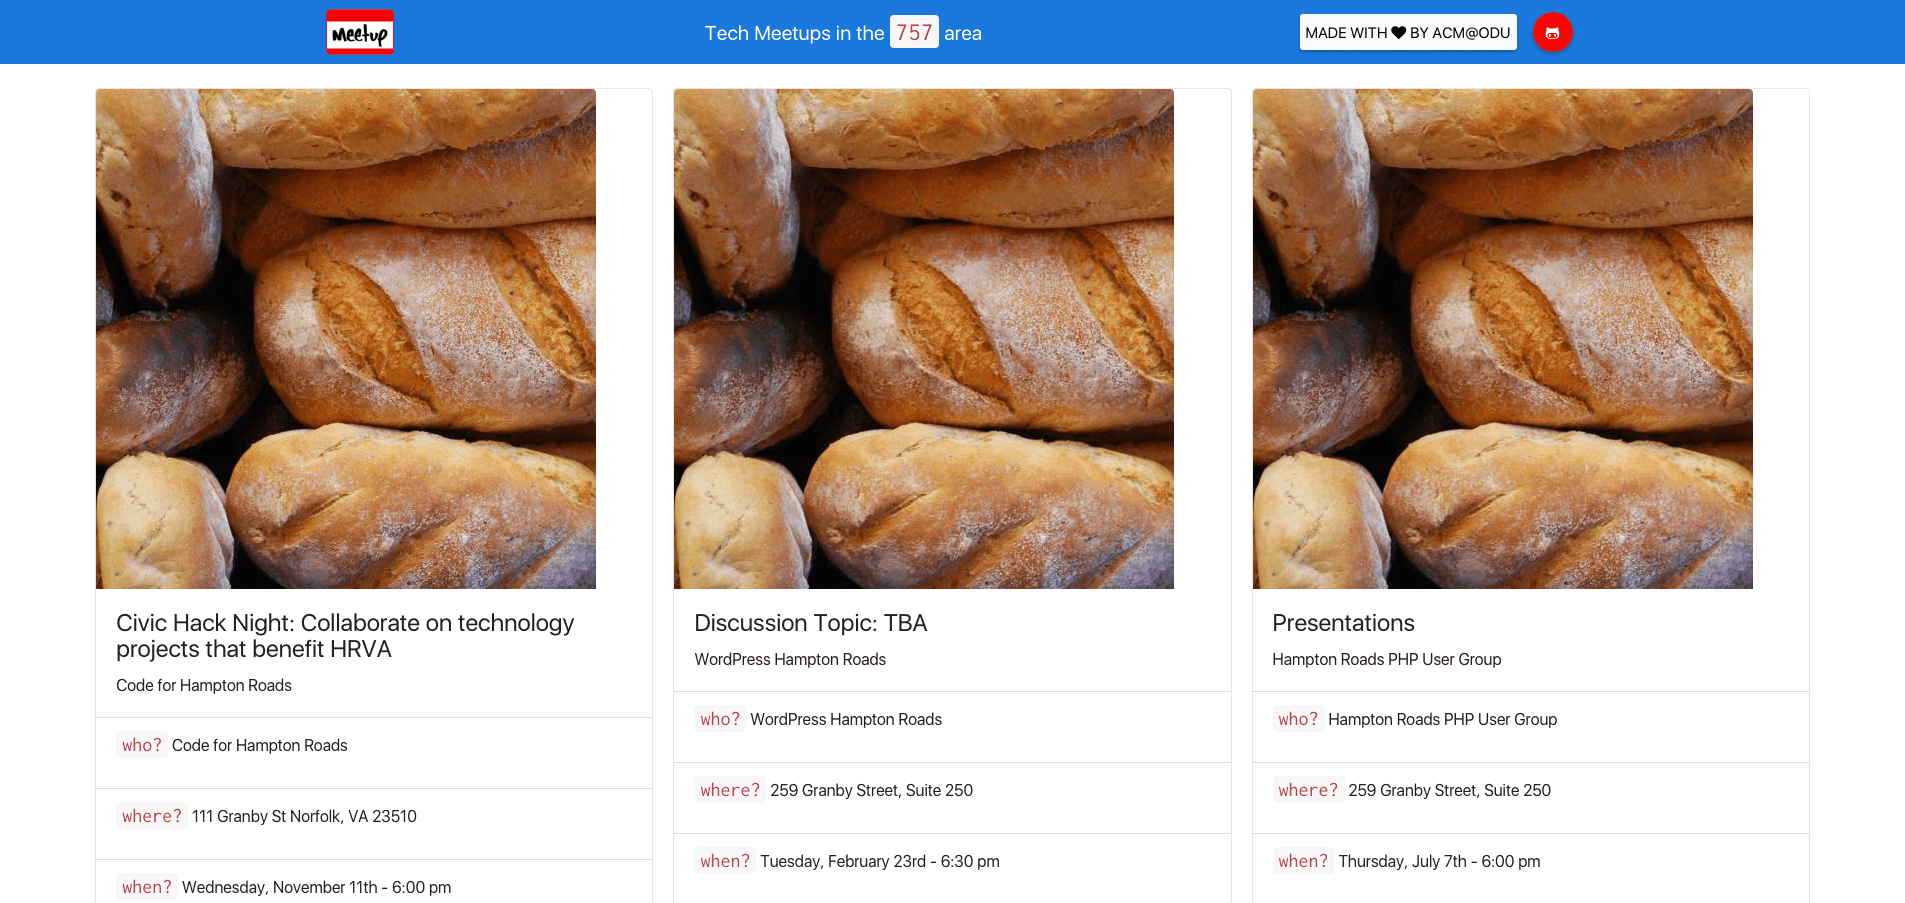
Task: Click the who? tag on the Presentations card
Action: point(1297,718)
